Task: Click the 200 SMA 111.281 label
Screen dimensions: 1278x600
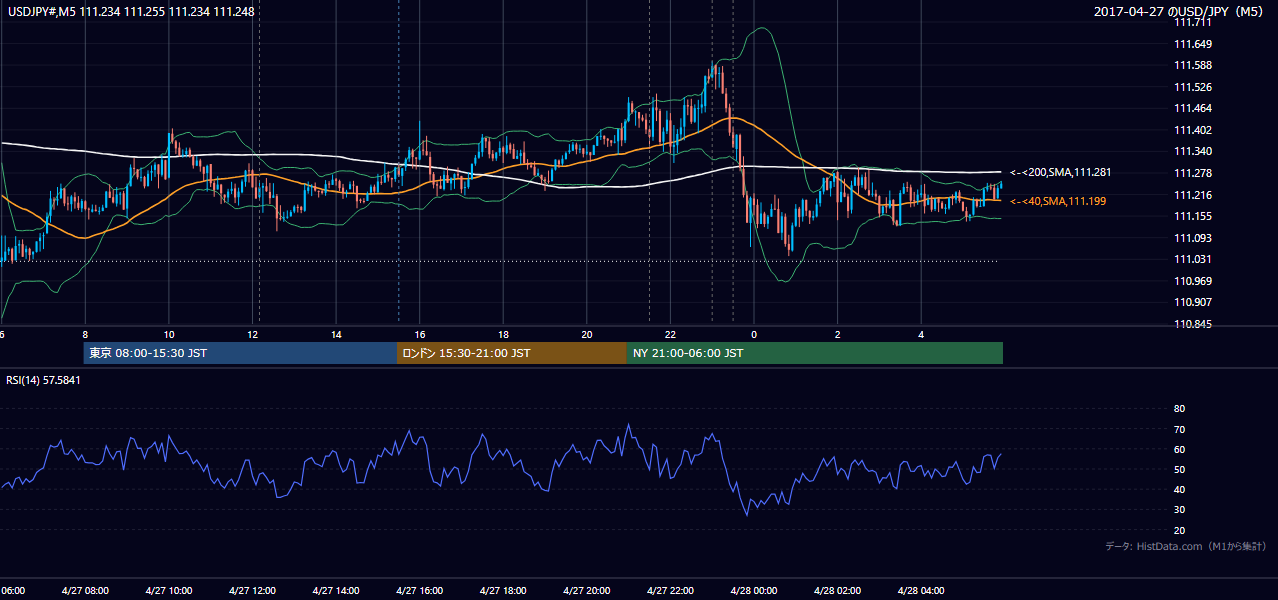Action: coord(1060,172)
